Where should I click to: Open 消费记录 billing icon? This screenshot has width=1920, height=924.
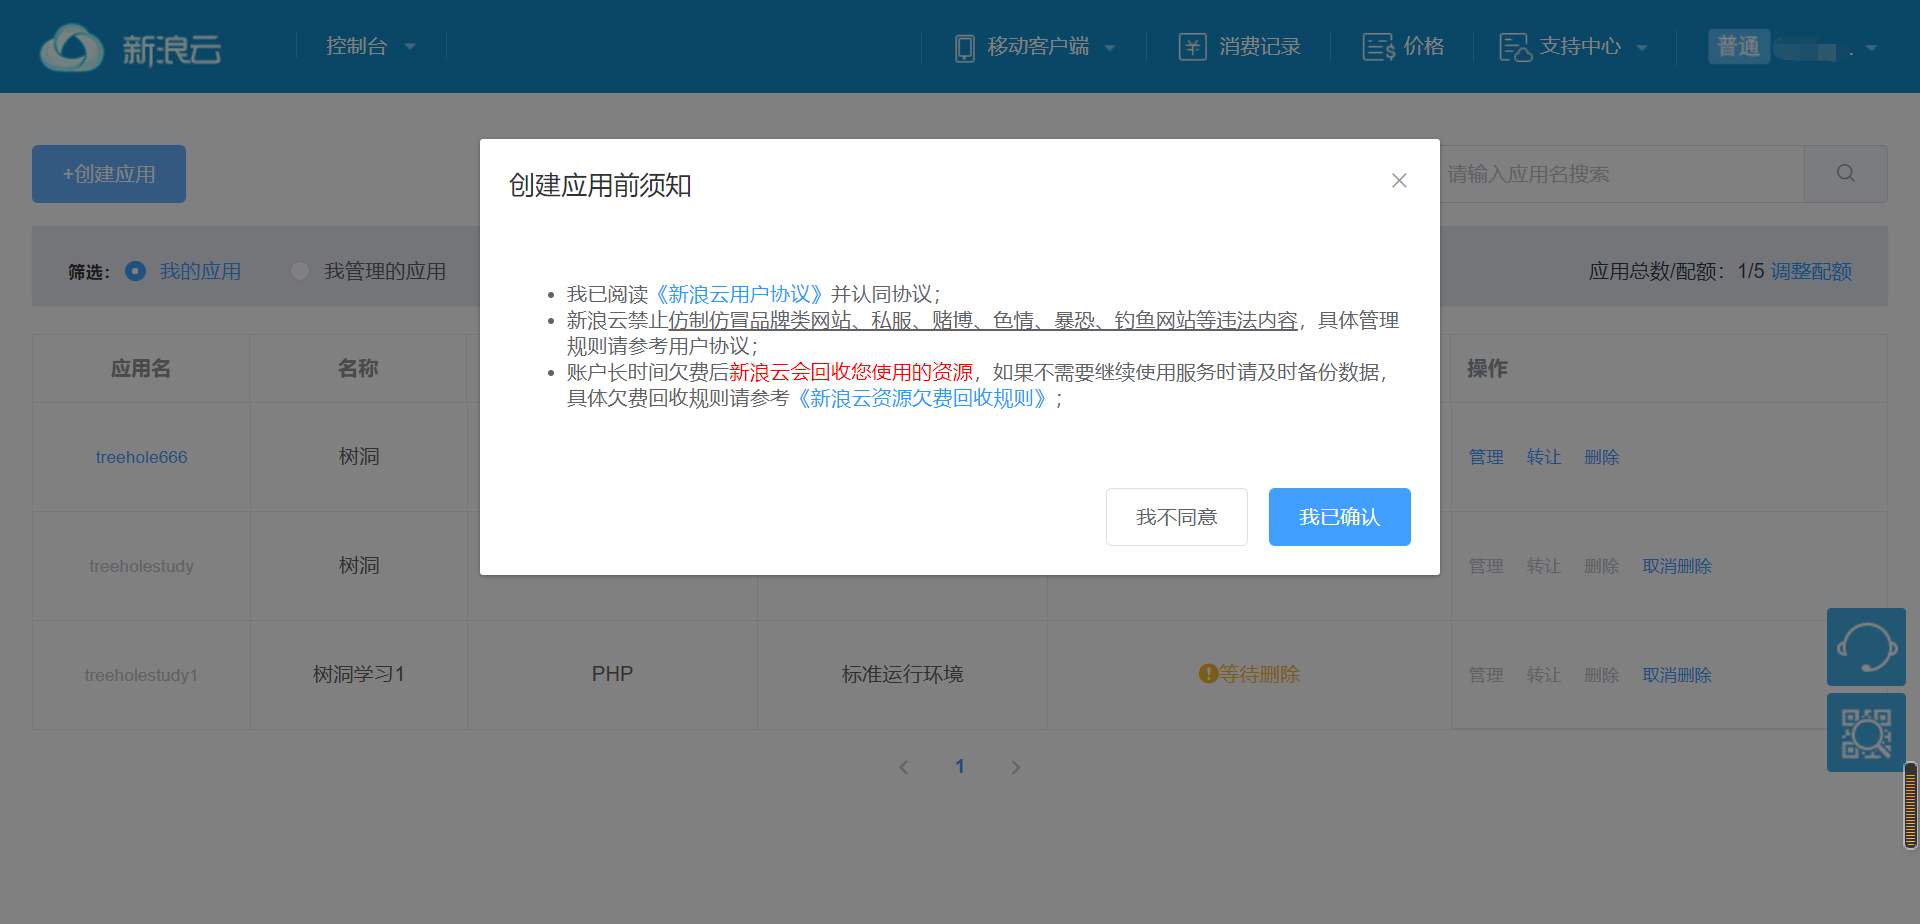(x=1192, y=47)
